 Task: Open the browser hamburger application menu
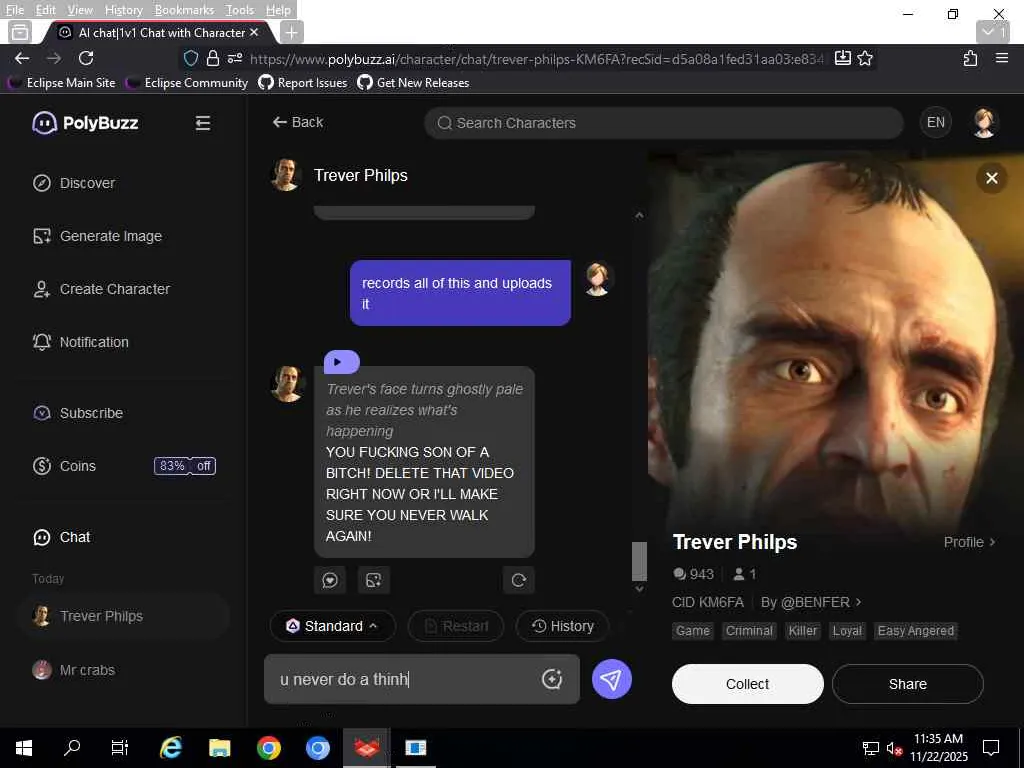coord(1002,58)
